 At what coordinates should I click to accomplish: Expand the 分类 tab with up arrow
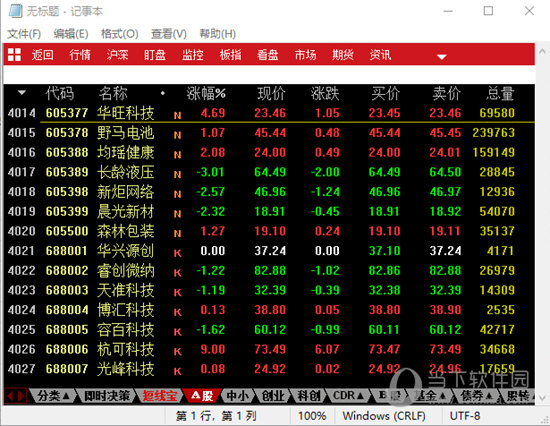[52, 396]
